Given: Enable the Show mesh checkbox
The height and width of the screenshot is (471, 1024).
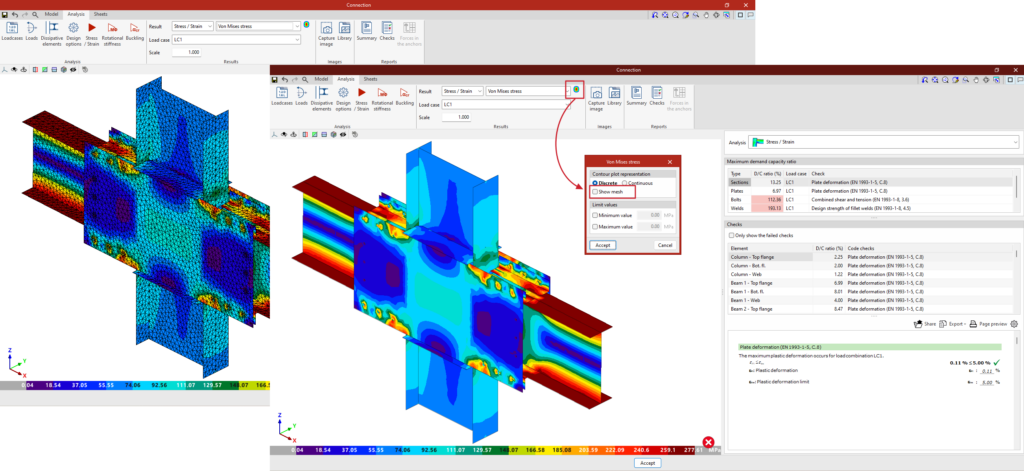Looking at the screenshot, I should [595, 192].
